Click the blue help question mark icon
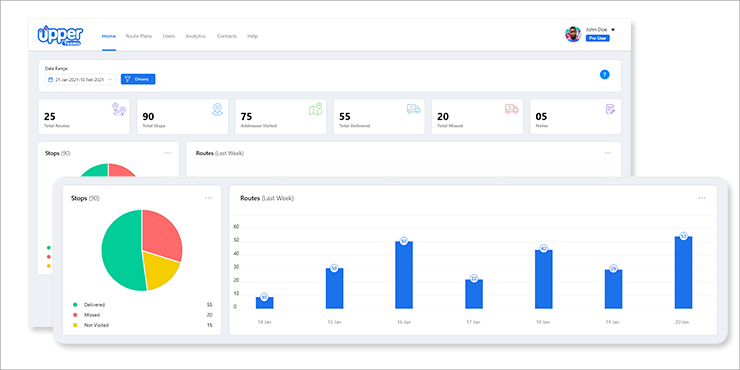The height and width of the screenshot is (370, 740). point(605,74)
